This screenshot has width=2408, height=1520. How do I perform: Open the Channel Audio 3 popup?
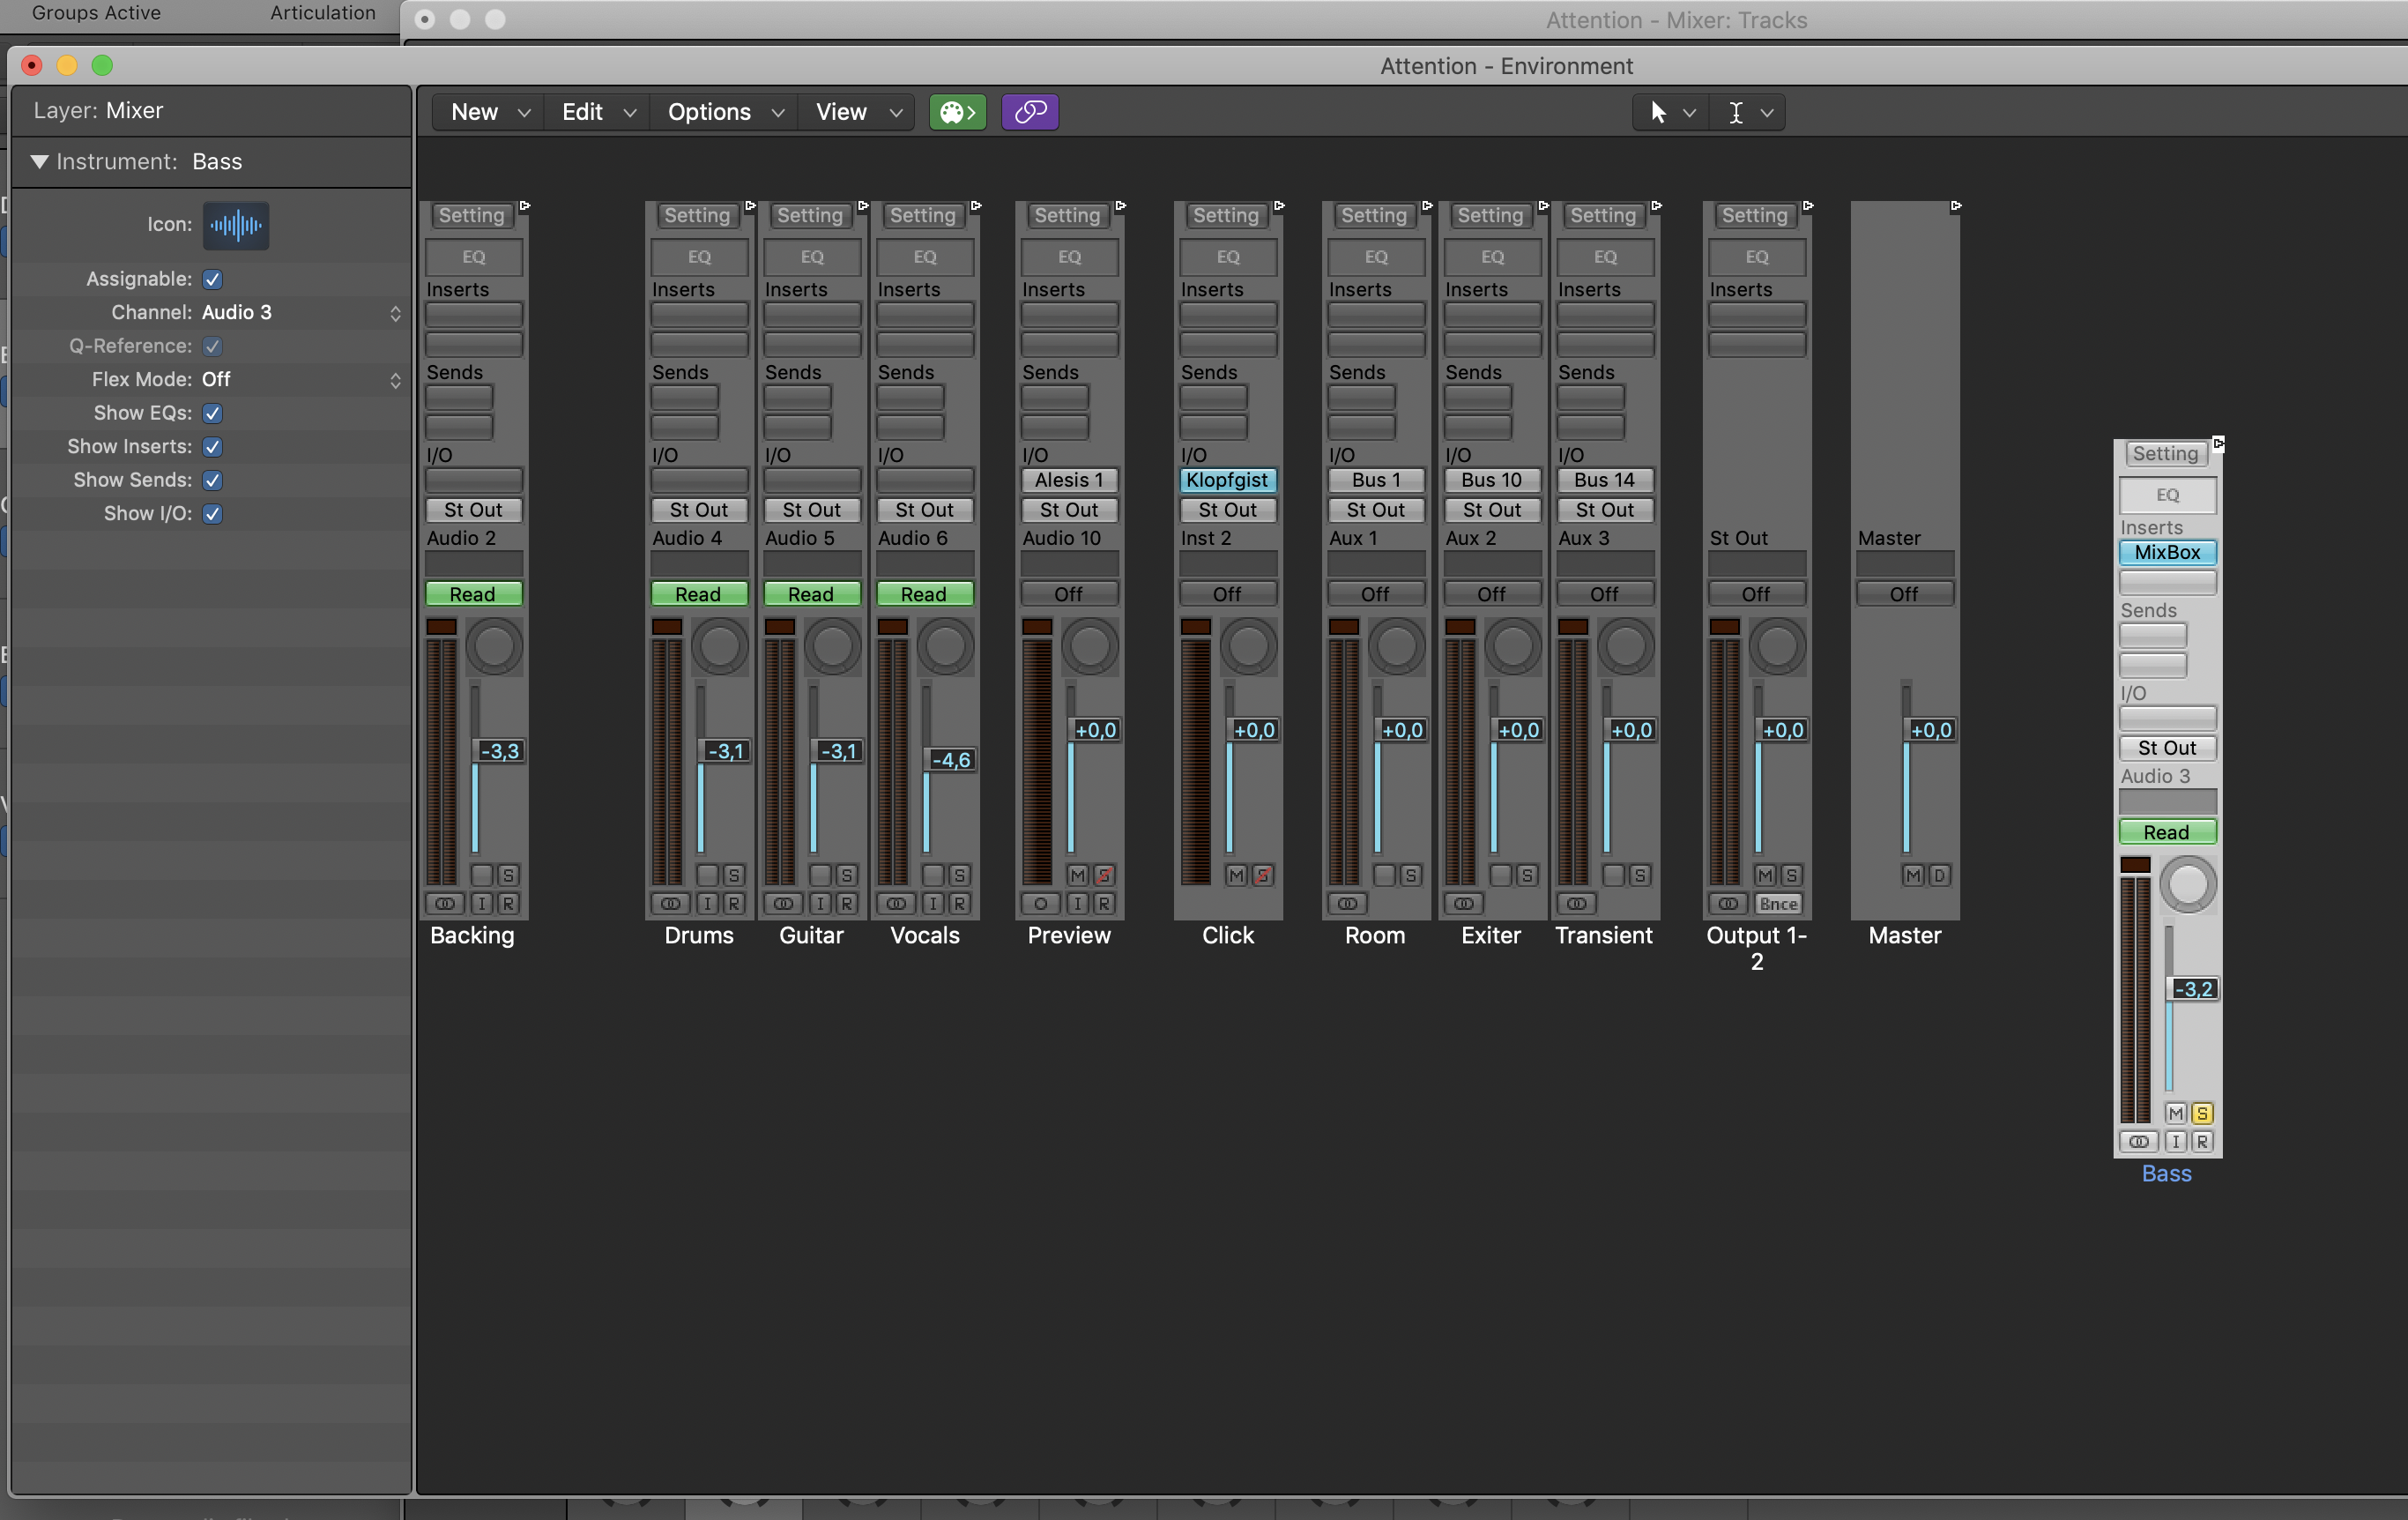(x=300, y=313)
